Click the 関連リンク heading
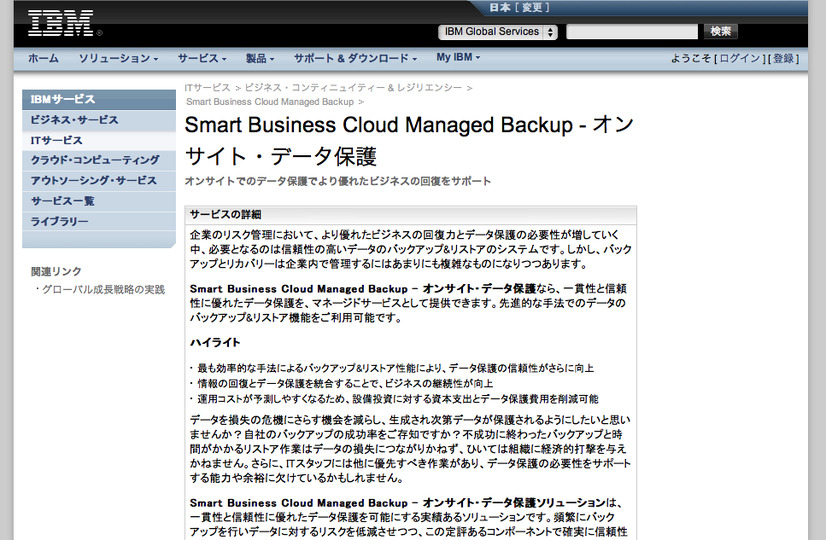The width and height of the screenshot is (826, 540). click(x=56, y=271)
